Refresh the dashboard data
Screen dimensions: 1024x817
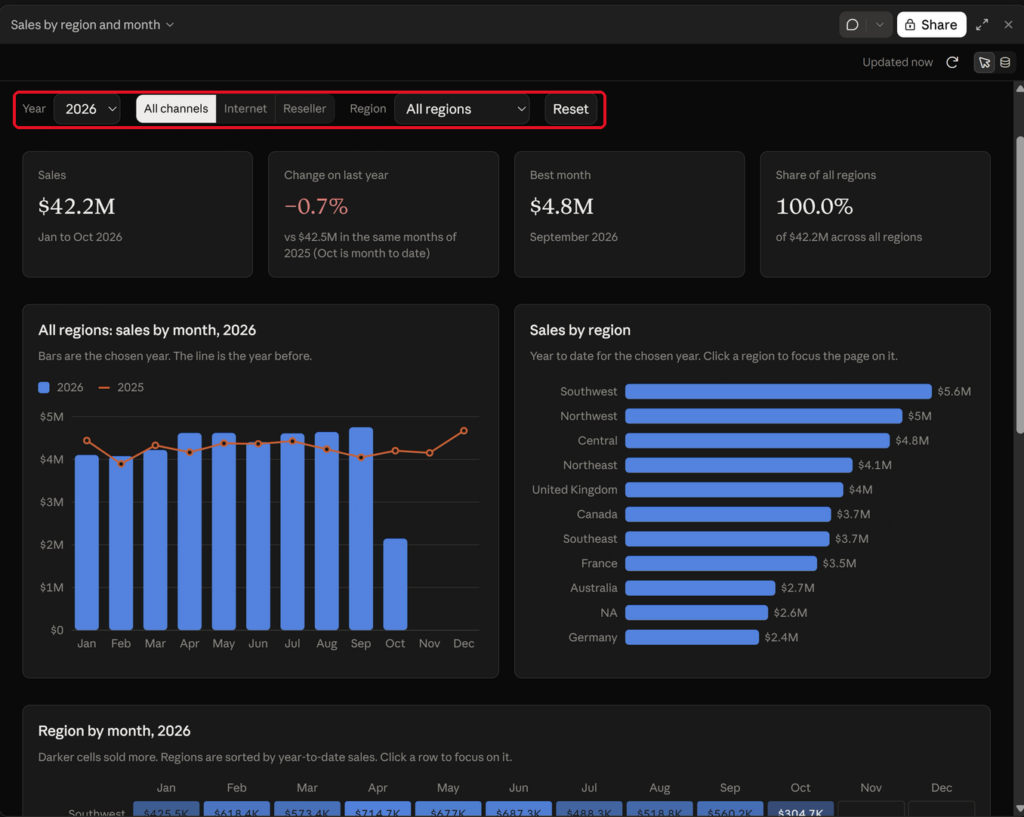tap(952, 62)
